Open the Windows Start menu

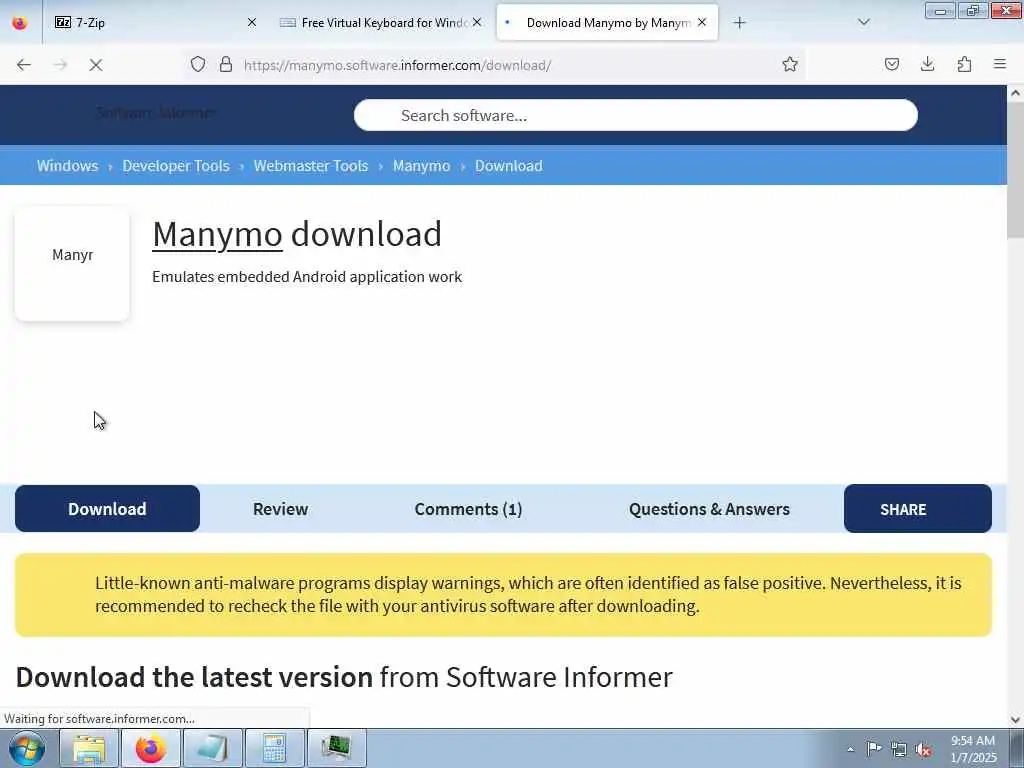(27, 748)
